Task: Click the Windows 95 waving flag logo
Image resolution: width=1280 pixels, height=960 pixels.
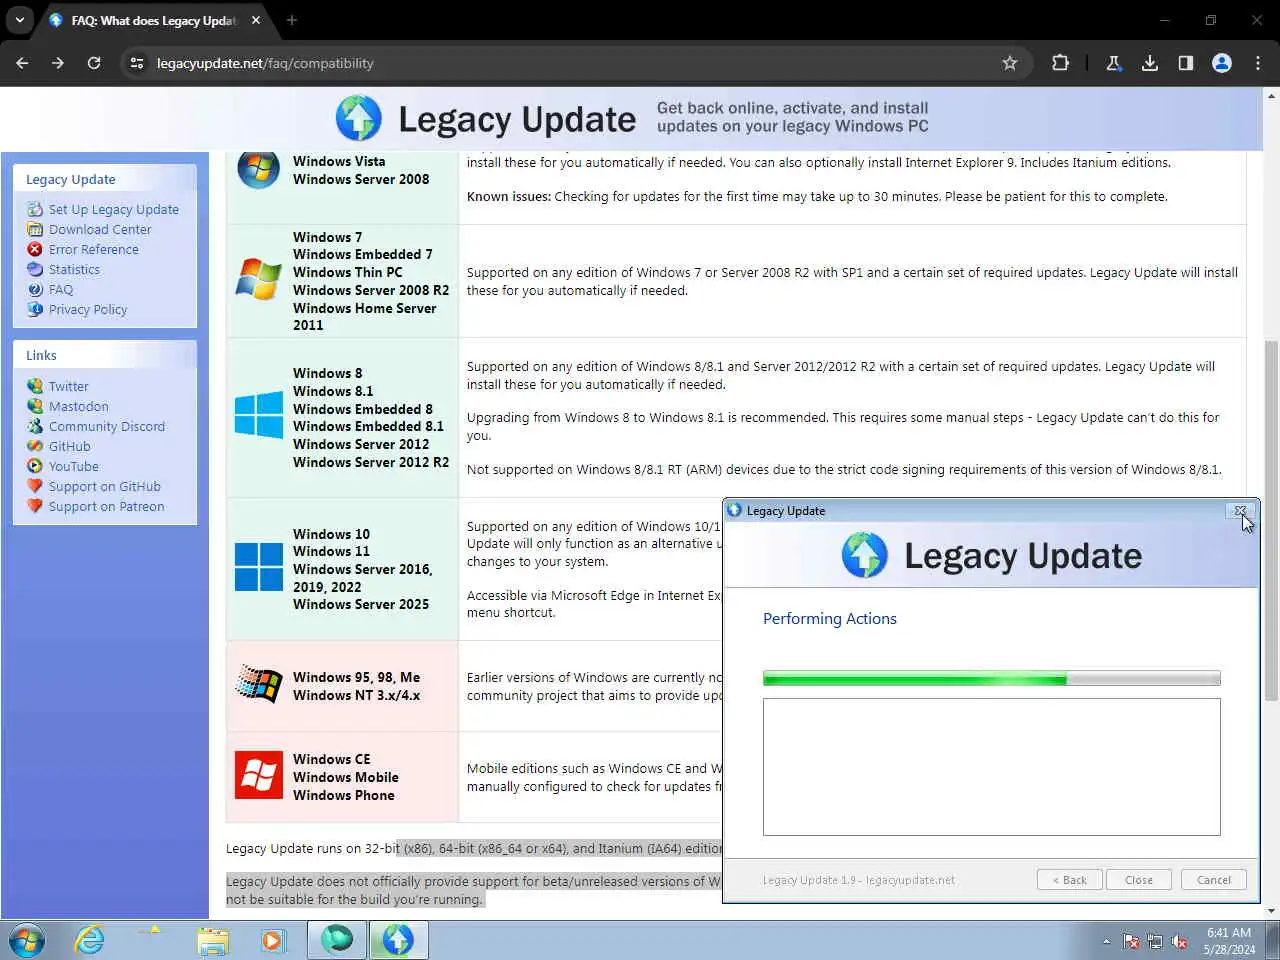Action: click(x=258, y=685)
